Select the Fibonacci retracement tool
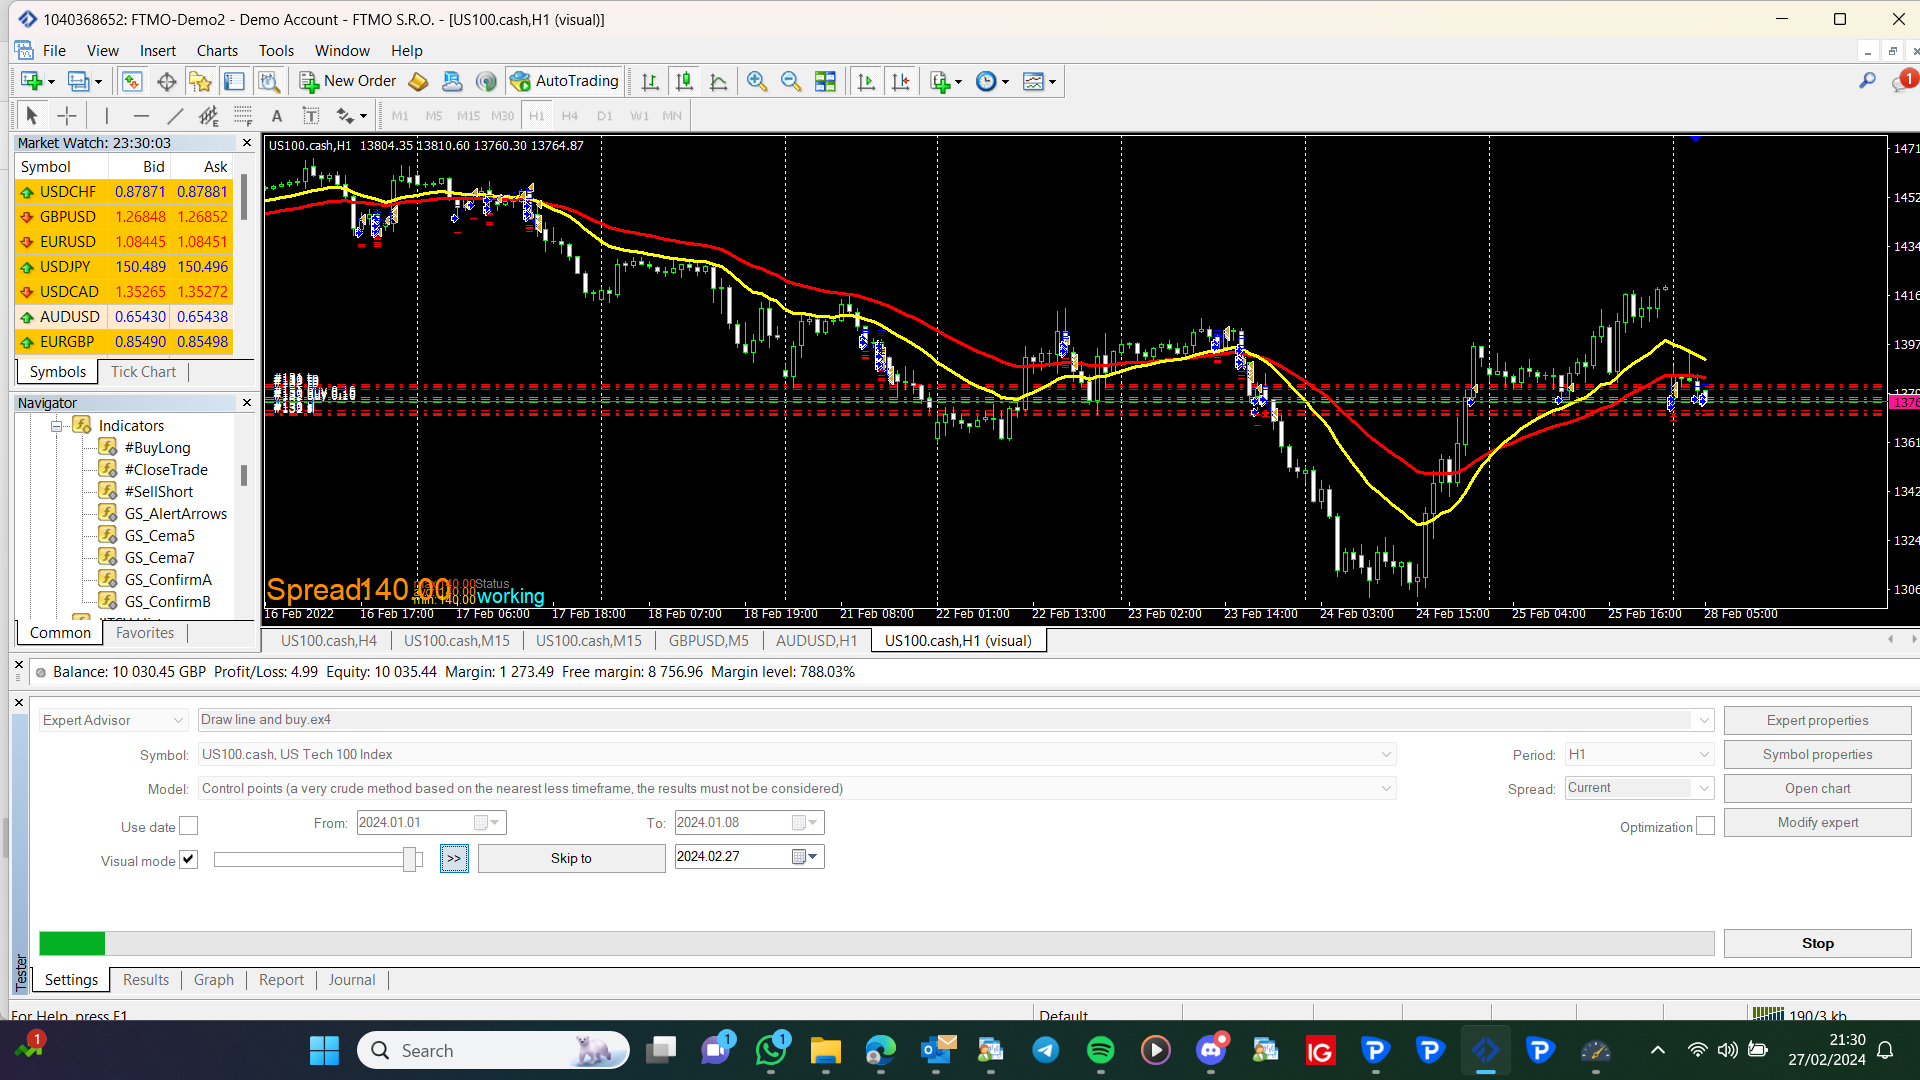Viewport: 1920px width, 1080px height. 242,115
